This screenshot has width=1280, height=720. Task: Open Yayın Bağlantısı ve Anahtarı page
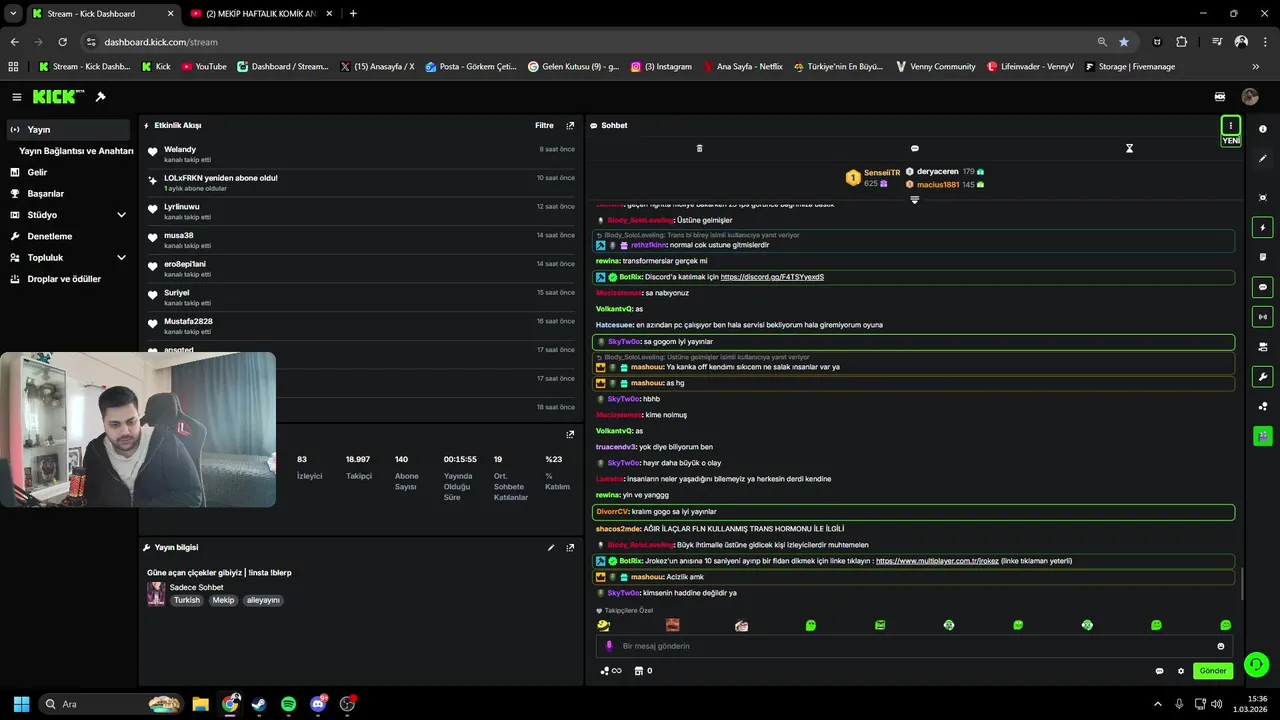point(76,151)
